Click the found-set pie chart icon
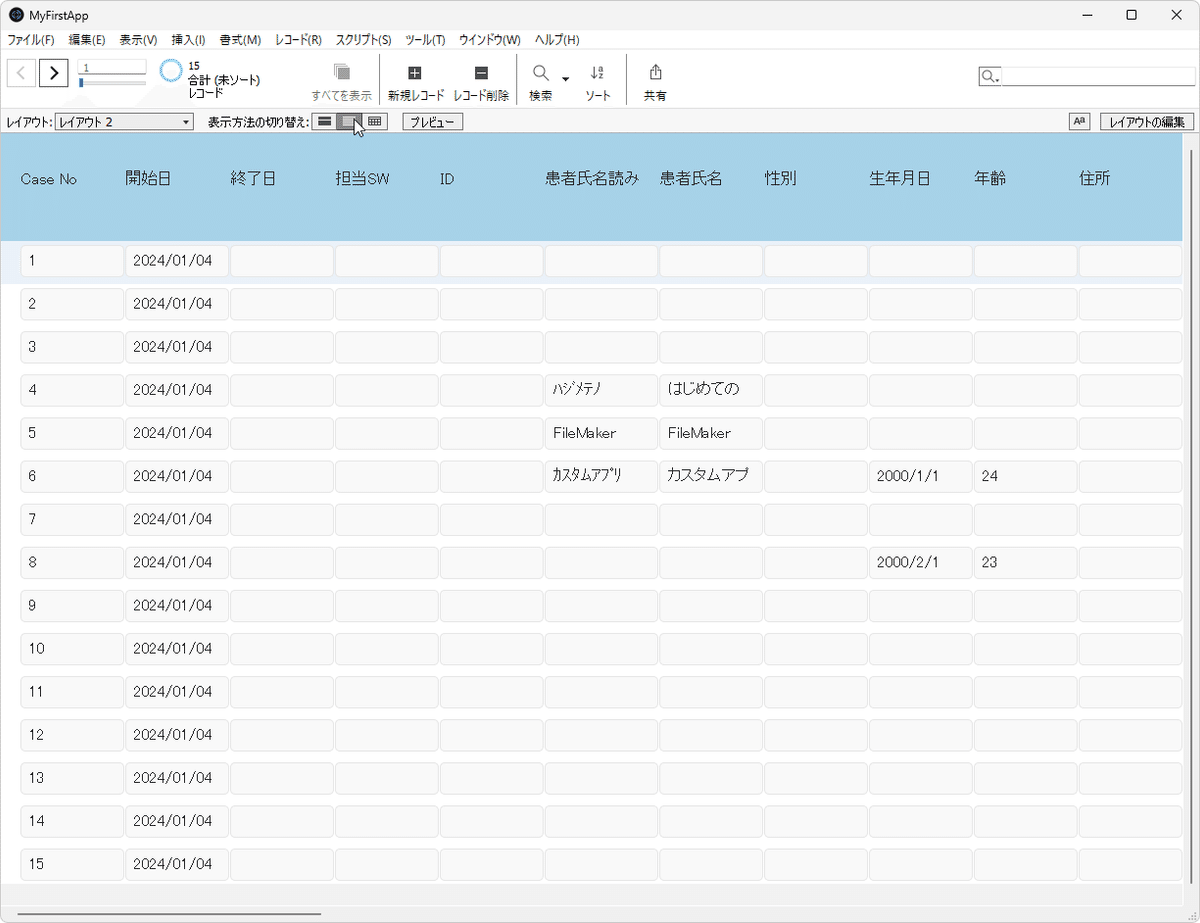 (171, 71)
